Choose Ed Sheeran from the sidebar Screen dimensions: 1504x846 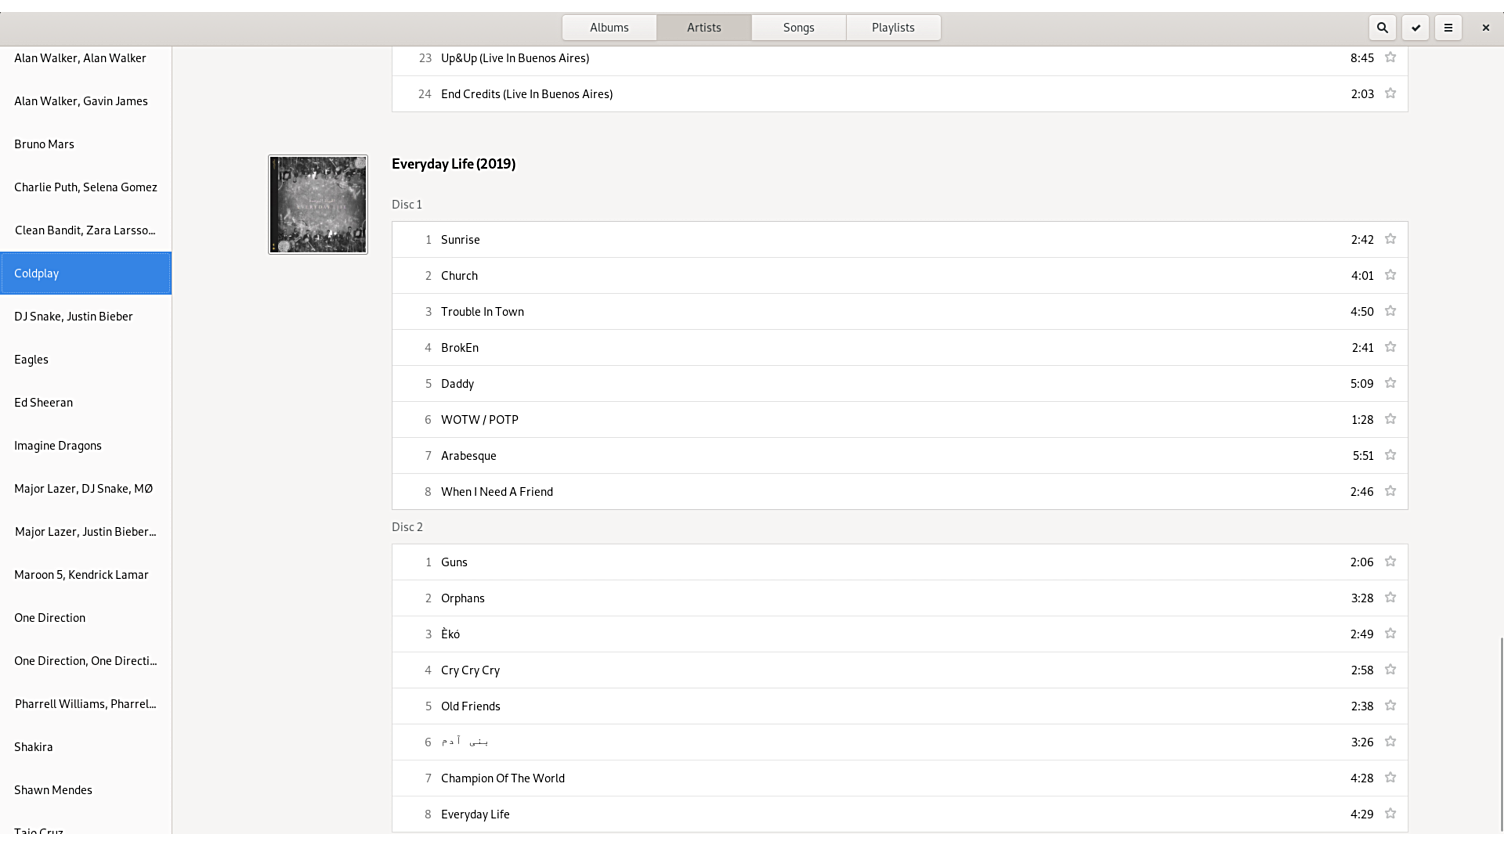(44, 403)
